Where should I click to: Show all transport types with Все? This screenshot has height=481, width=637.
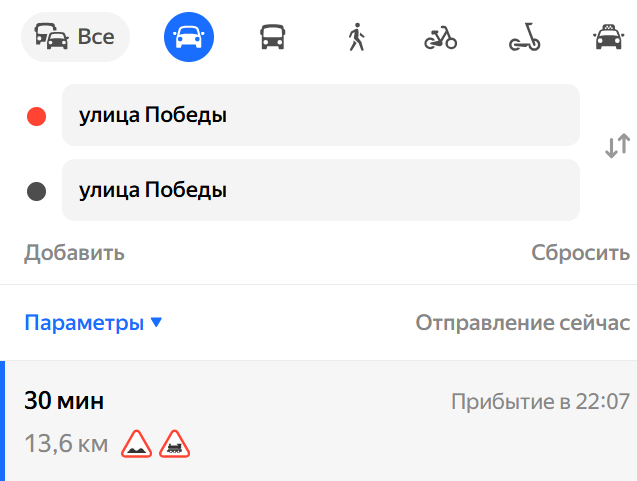pyautogui.click(x=75, y=38)
